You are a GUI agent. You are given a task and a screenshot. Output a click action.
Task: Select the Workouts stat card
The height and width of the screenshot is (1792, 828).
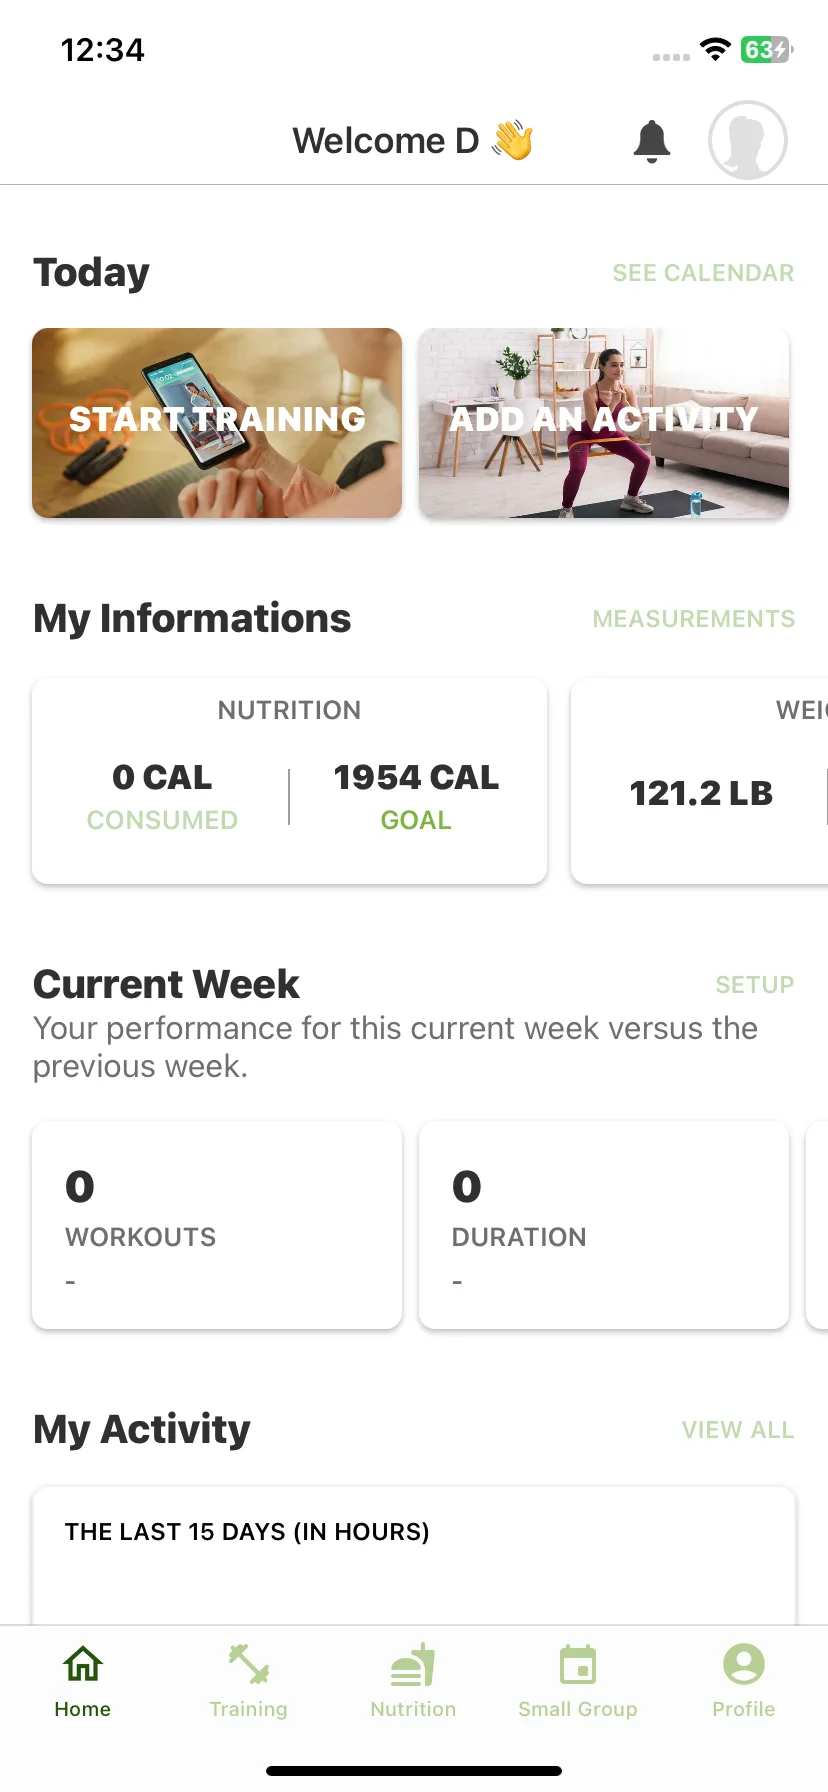tap(217, 1225)
